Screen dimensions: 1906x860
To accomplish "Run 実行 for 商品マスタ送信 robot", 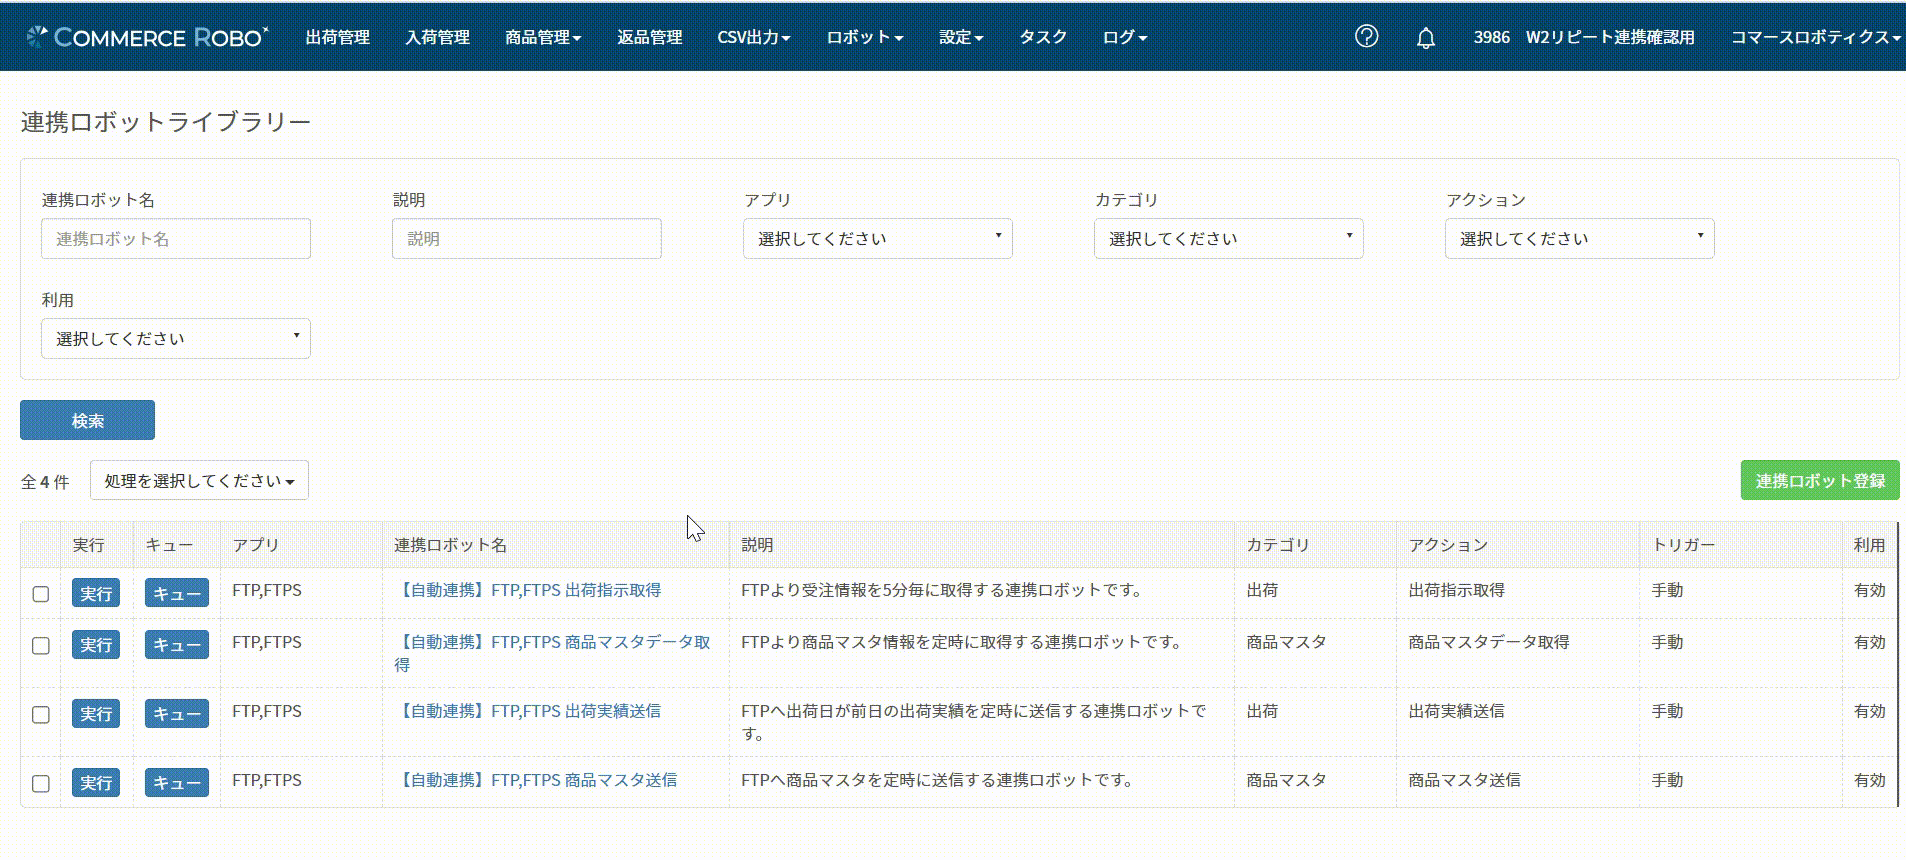I will [x=96, y=783].
